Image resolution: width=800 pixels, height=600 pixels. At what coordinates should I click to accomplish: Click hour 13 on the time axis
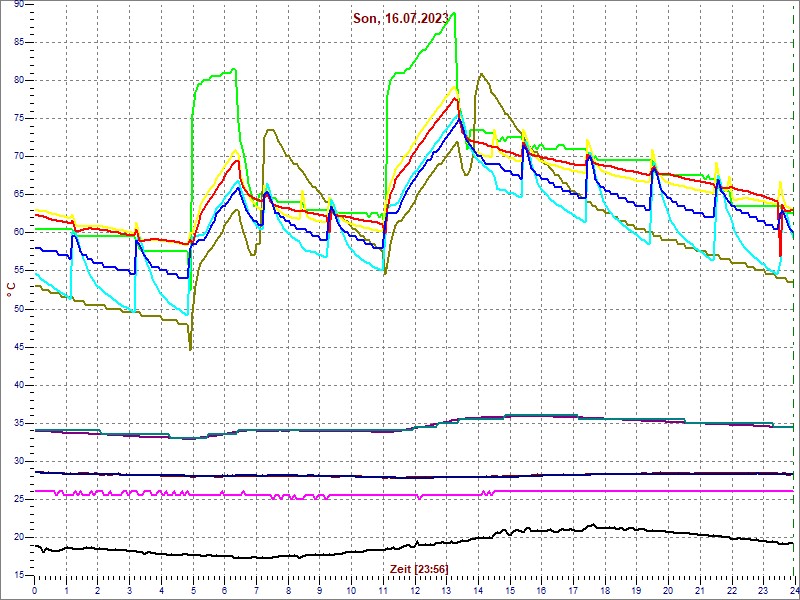coord(446,589)
